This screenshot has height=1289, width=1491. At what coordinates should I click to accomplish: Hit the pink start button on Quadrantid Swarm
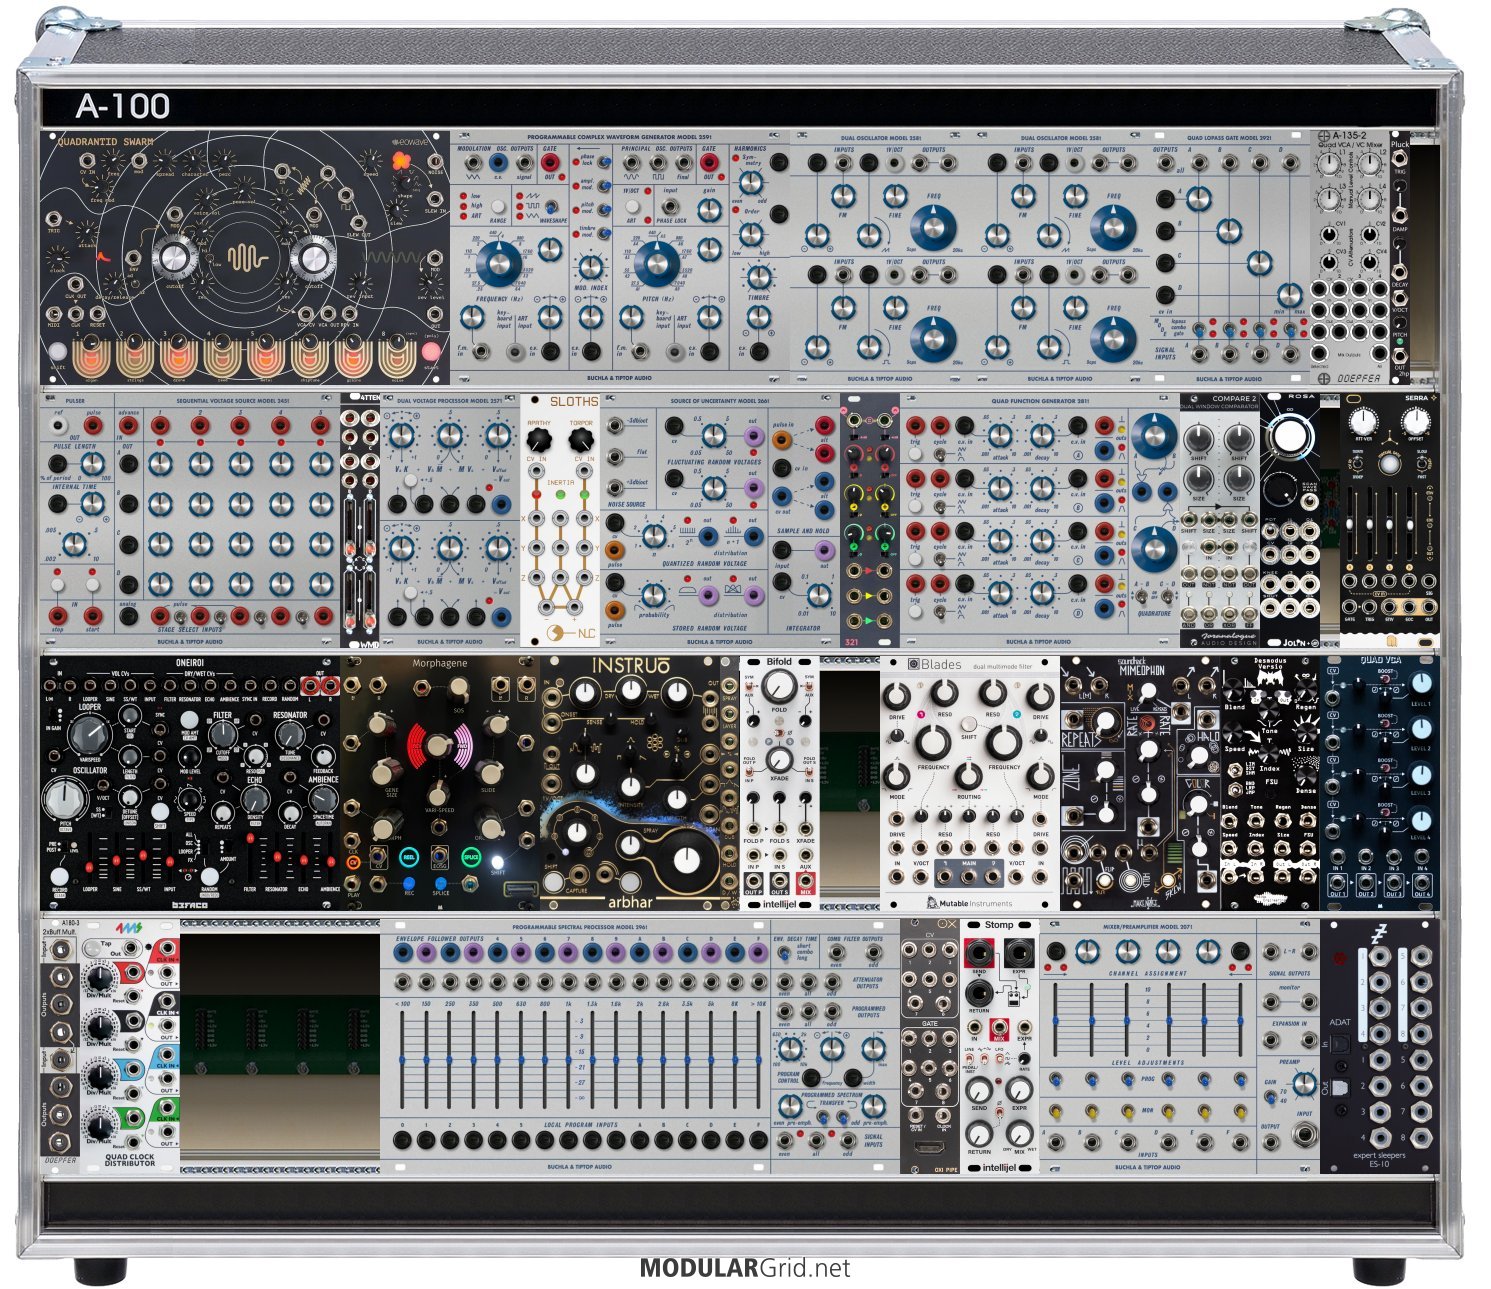pos(431,352)
